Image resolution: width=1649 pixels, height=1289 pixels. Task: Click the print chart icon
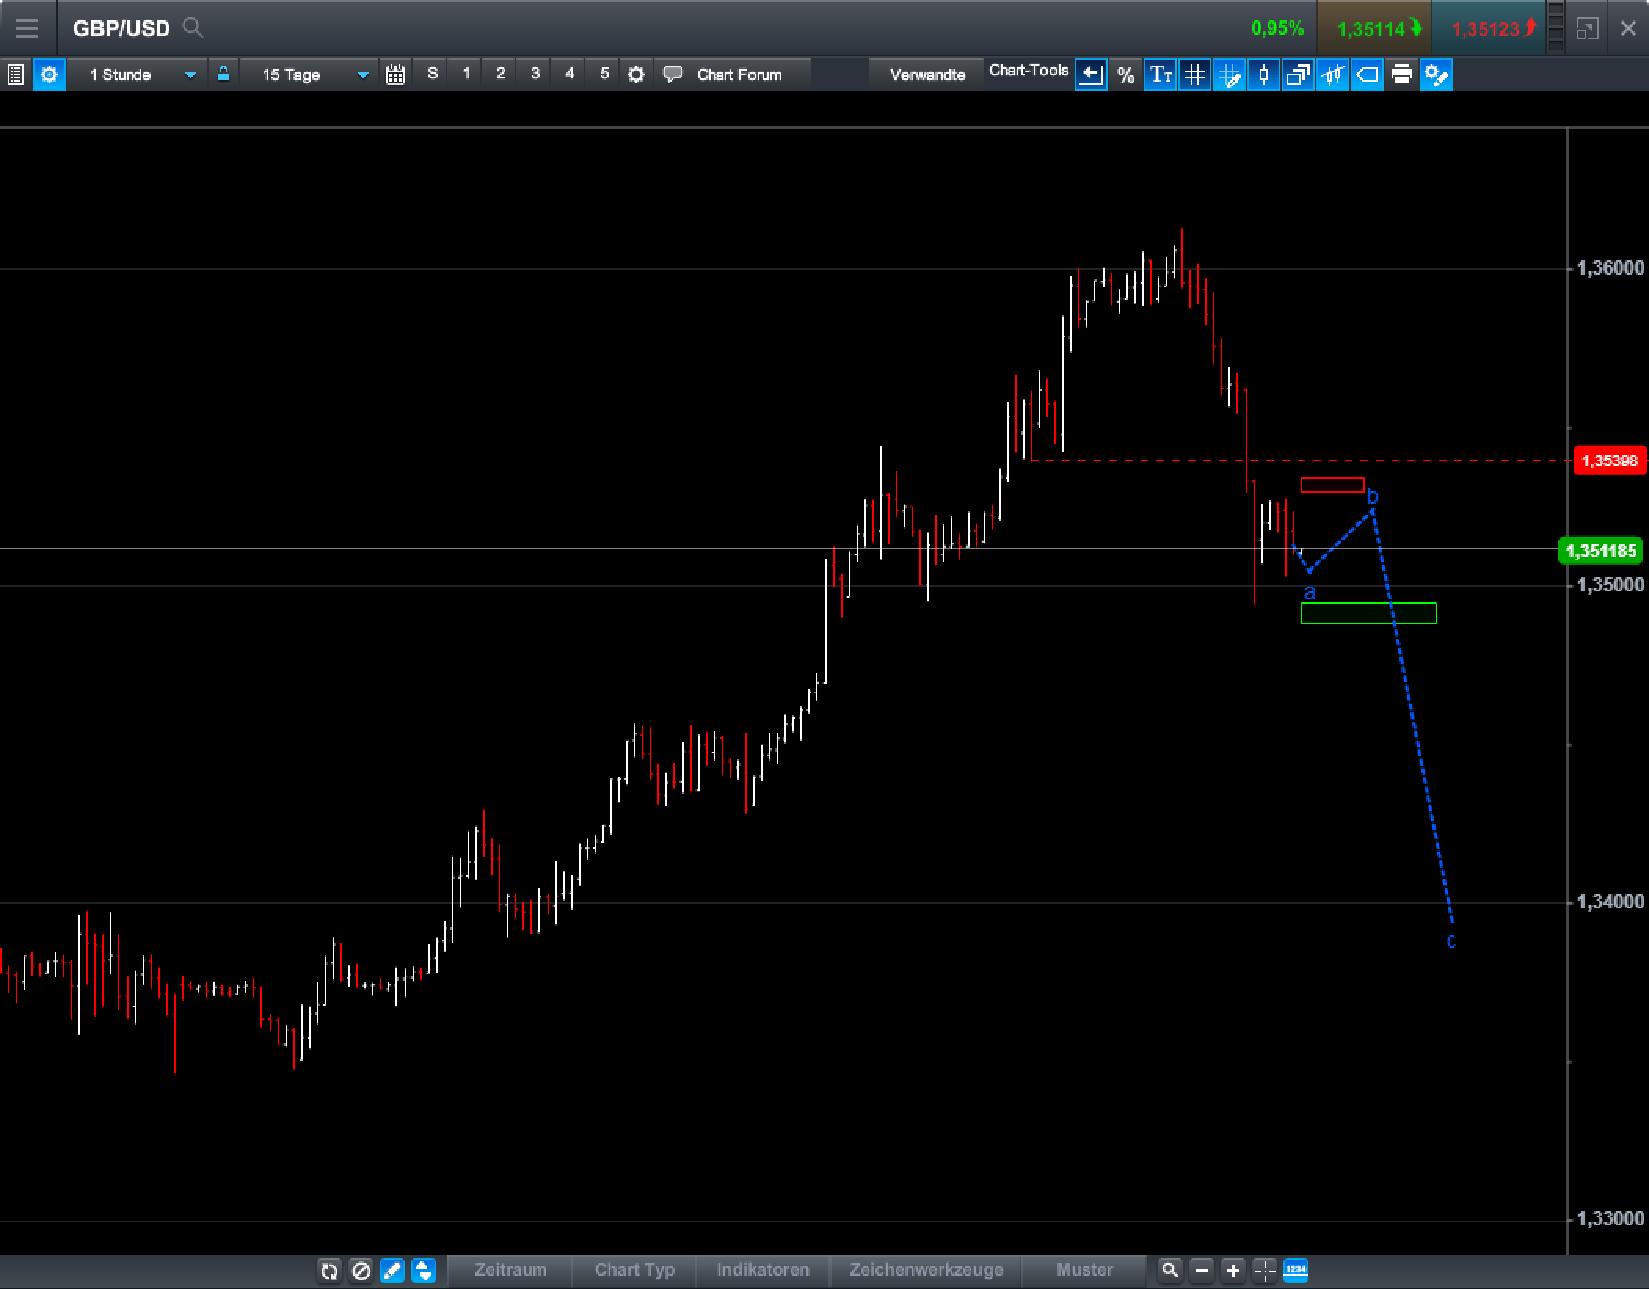point(1401,74)
